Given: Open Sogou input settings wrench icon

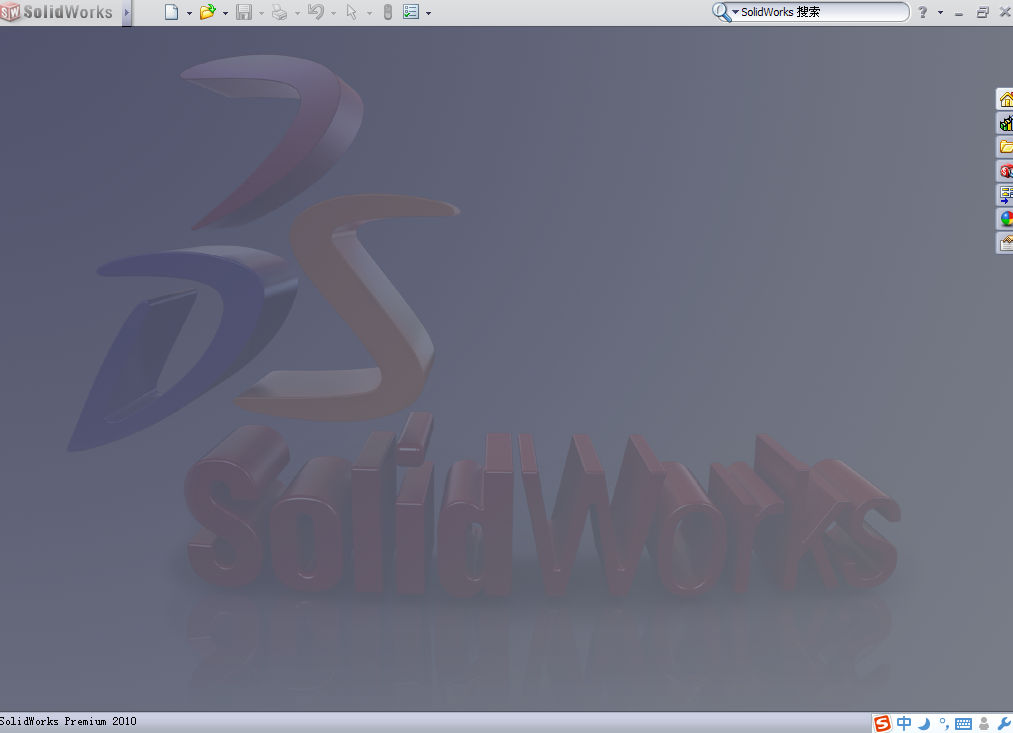Looking at the screenshot, I should (x=1004, y=723).
